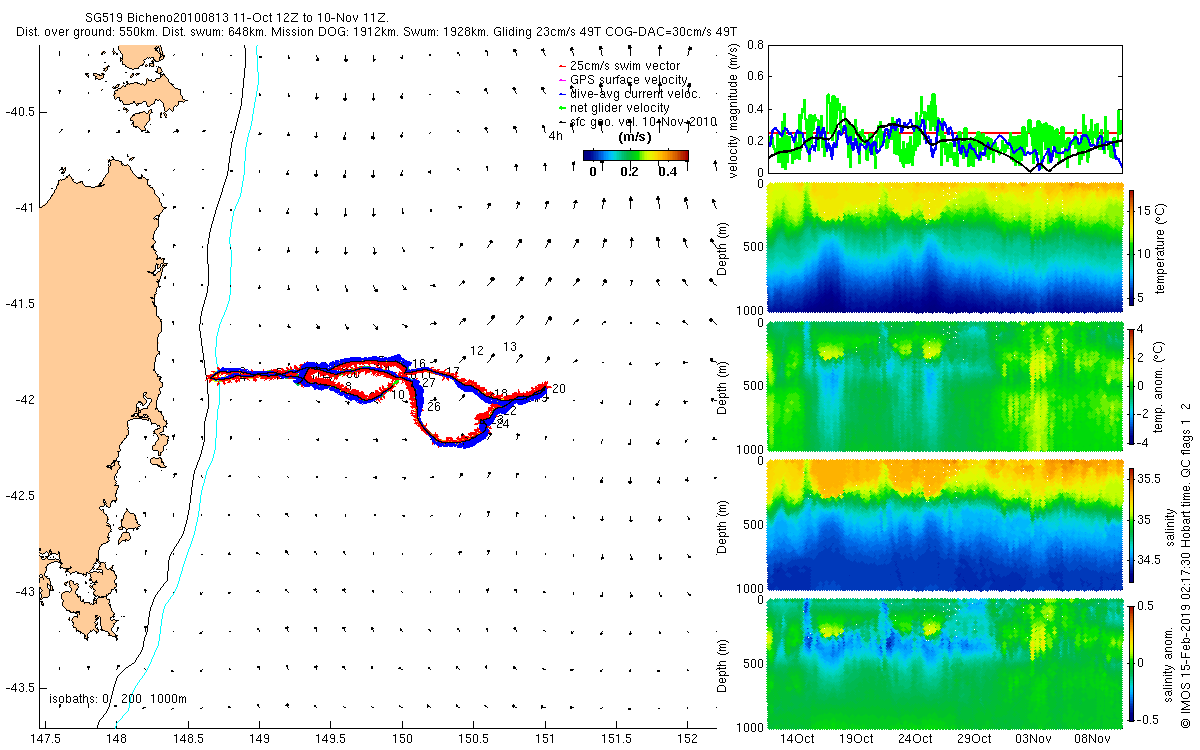The width and height of the screenshot is (1200, 750).
Task: Click the track day marker '18'
Action: pos(501,394)
